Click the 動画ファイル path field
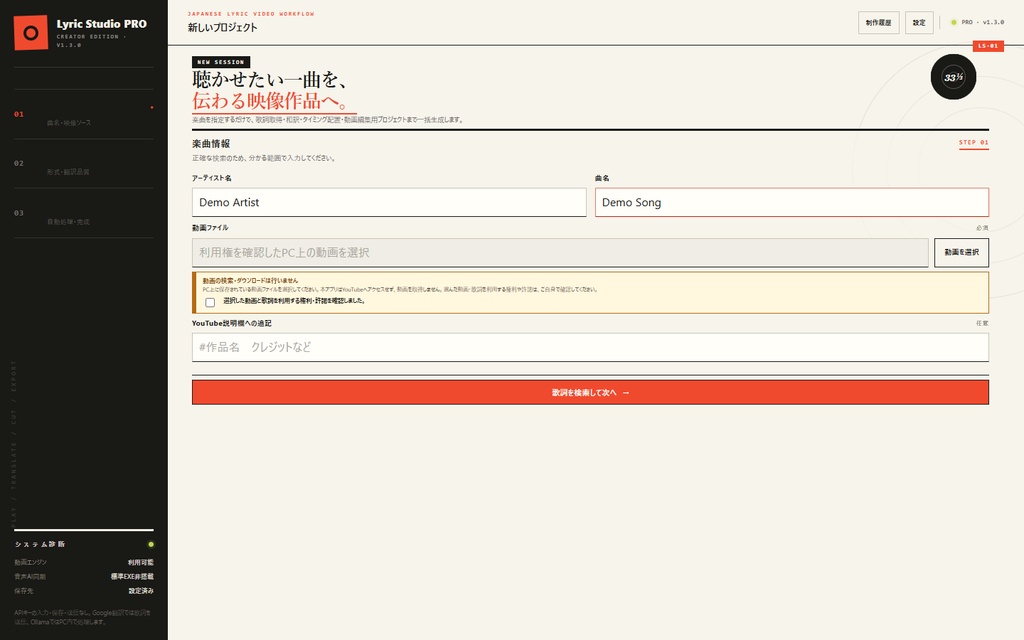The width and height of the screenshot is (1024, 640). 560,252
